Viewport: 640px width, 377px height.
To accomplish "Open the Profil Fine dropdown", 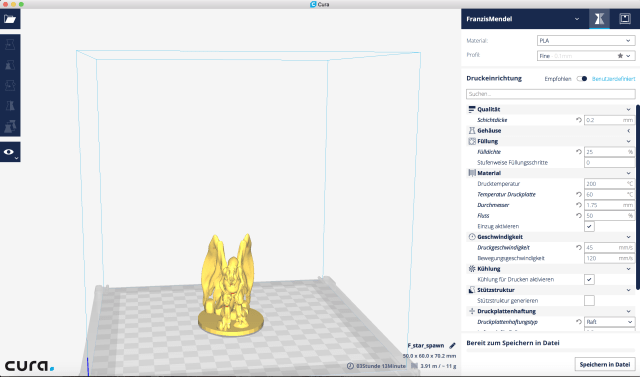I will point(586,56).
